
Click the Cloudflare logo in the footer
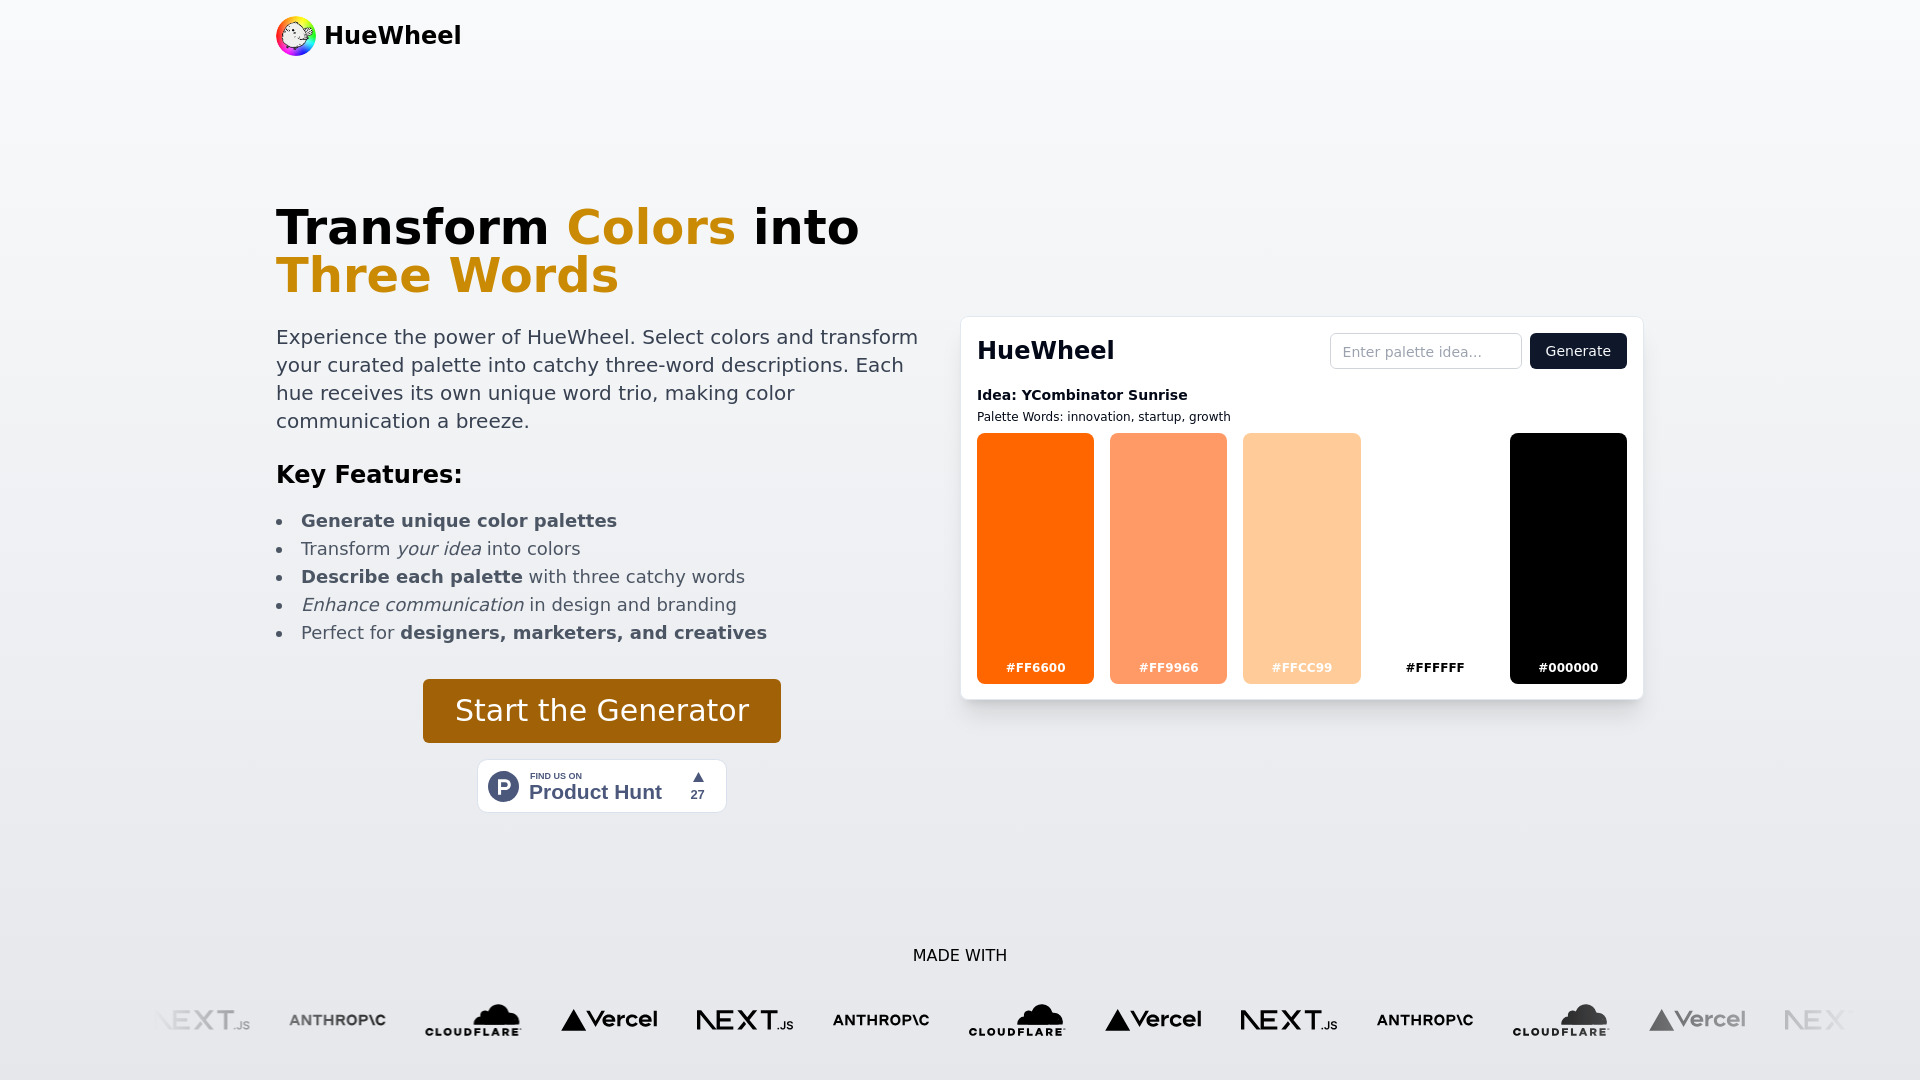[x=472, y=1019]
